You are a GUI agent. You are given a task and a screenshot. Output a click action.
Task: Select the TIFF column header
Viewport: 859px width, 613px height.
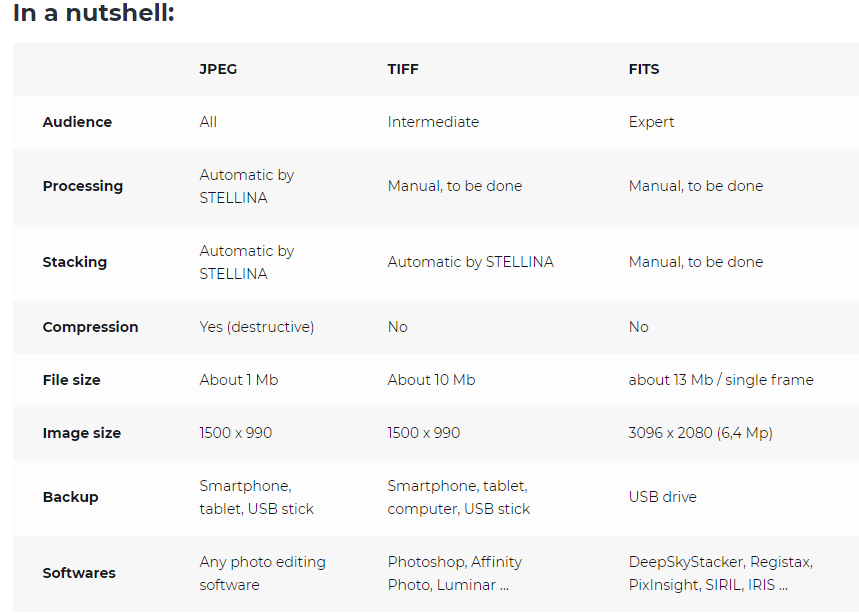(x=403, y=70)
